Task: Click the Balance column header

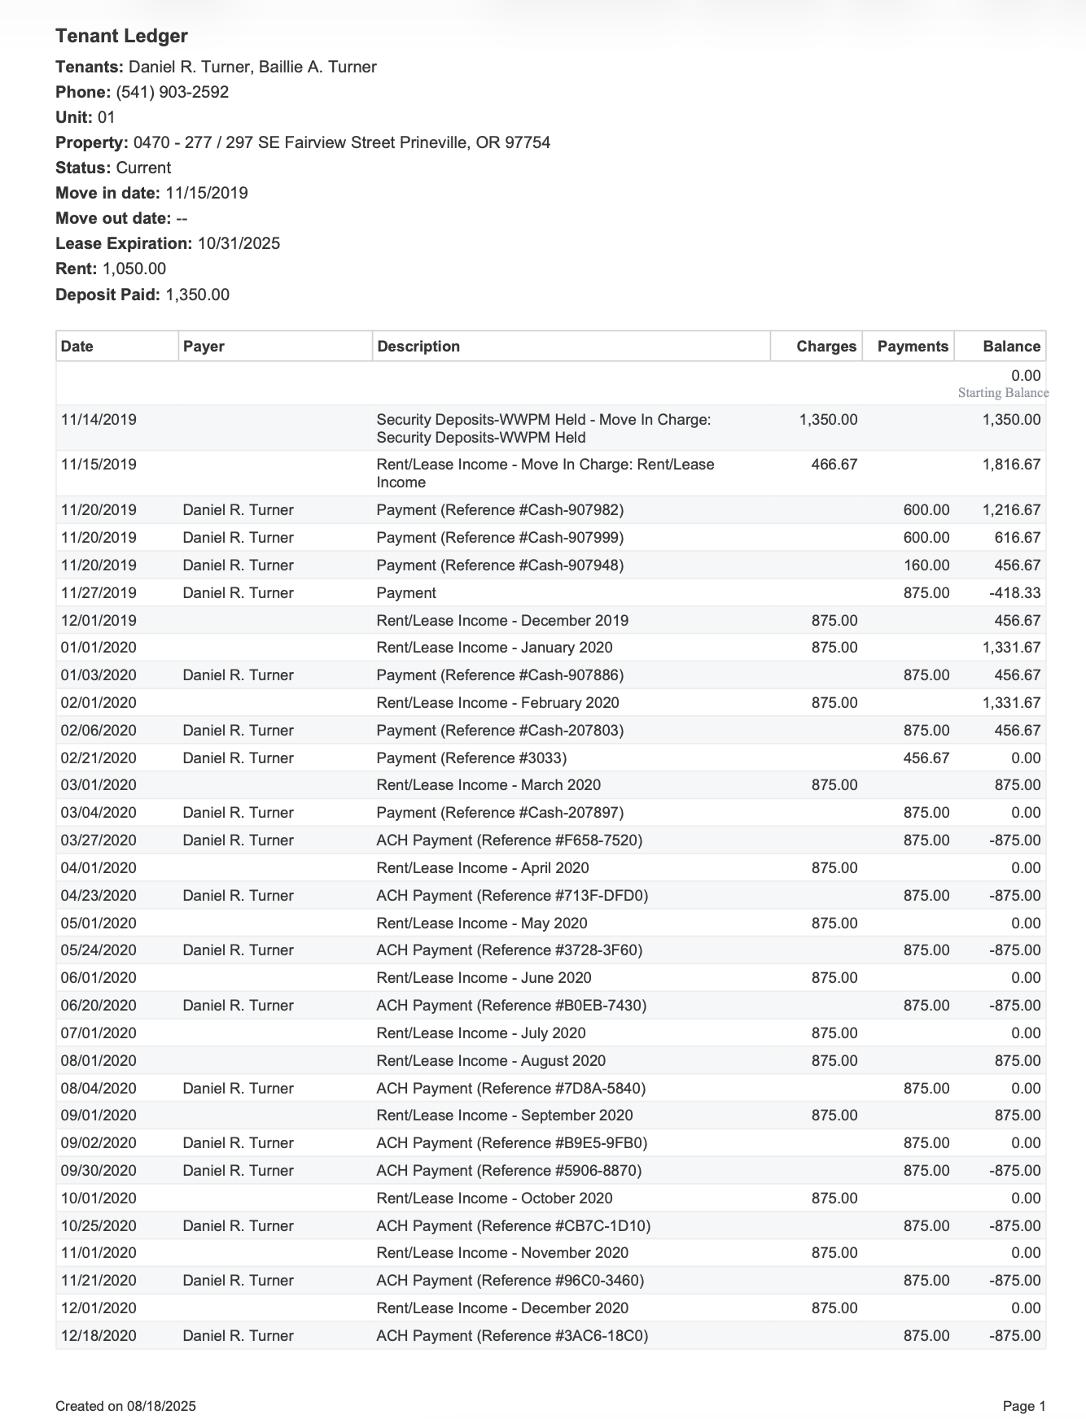Action: pos(1011,346)
